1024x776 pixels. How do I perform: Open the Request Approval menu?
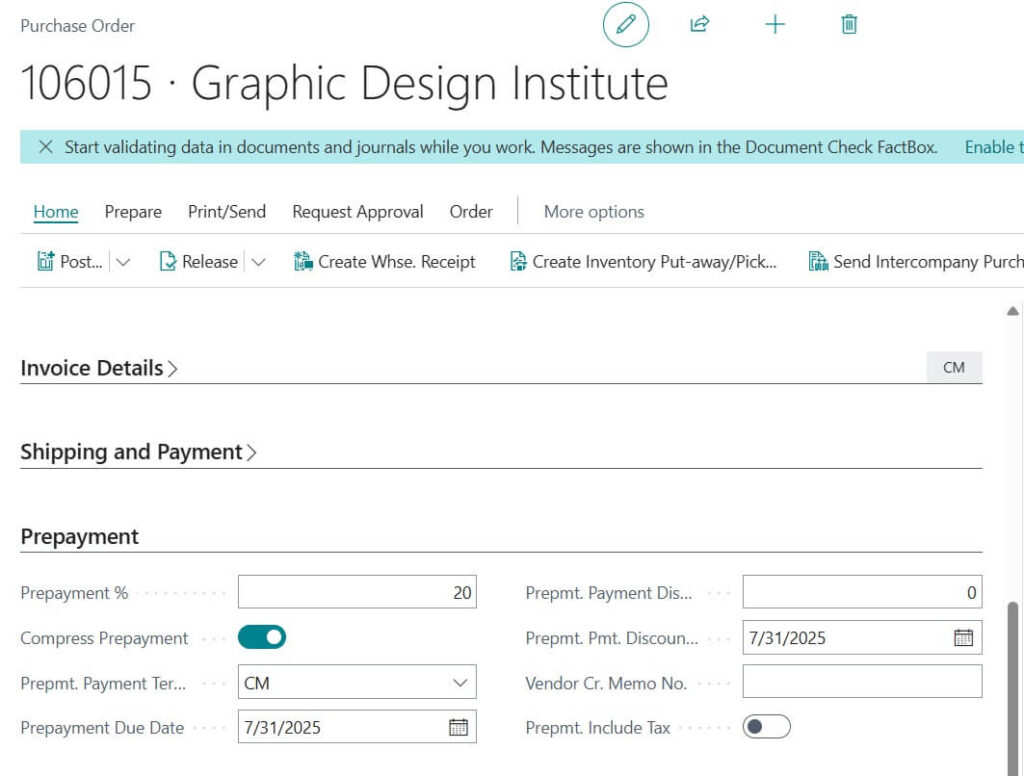357,212
